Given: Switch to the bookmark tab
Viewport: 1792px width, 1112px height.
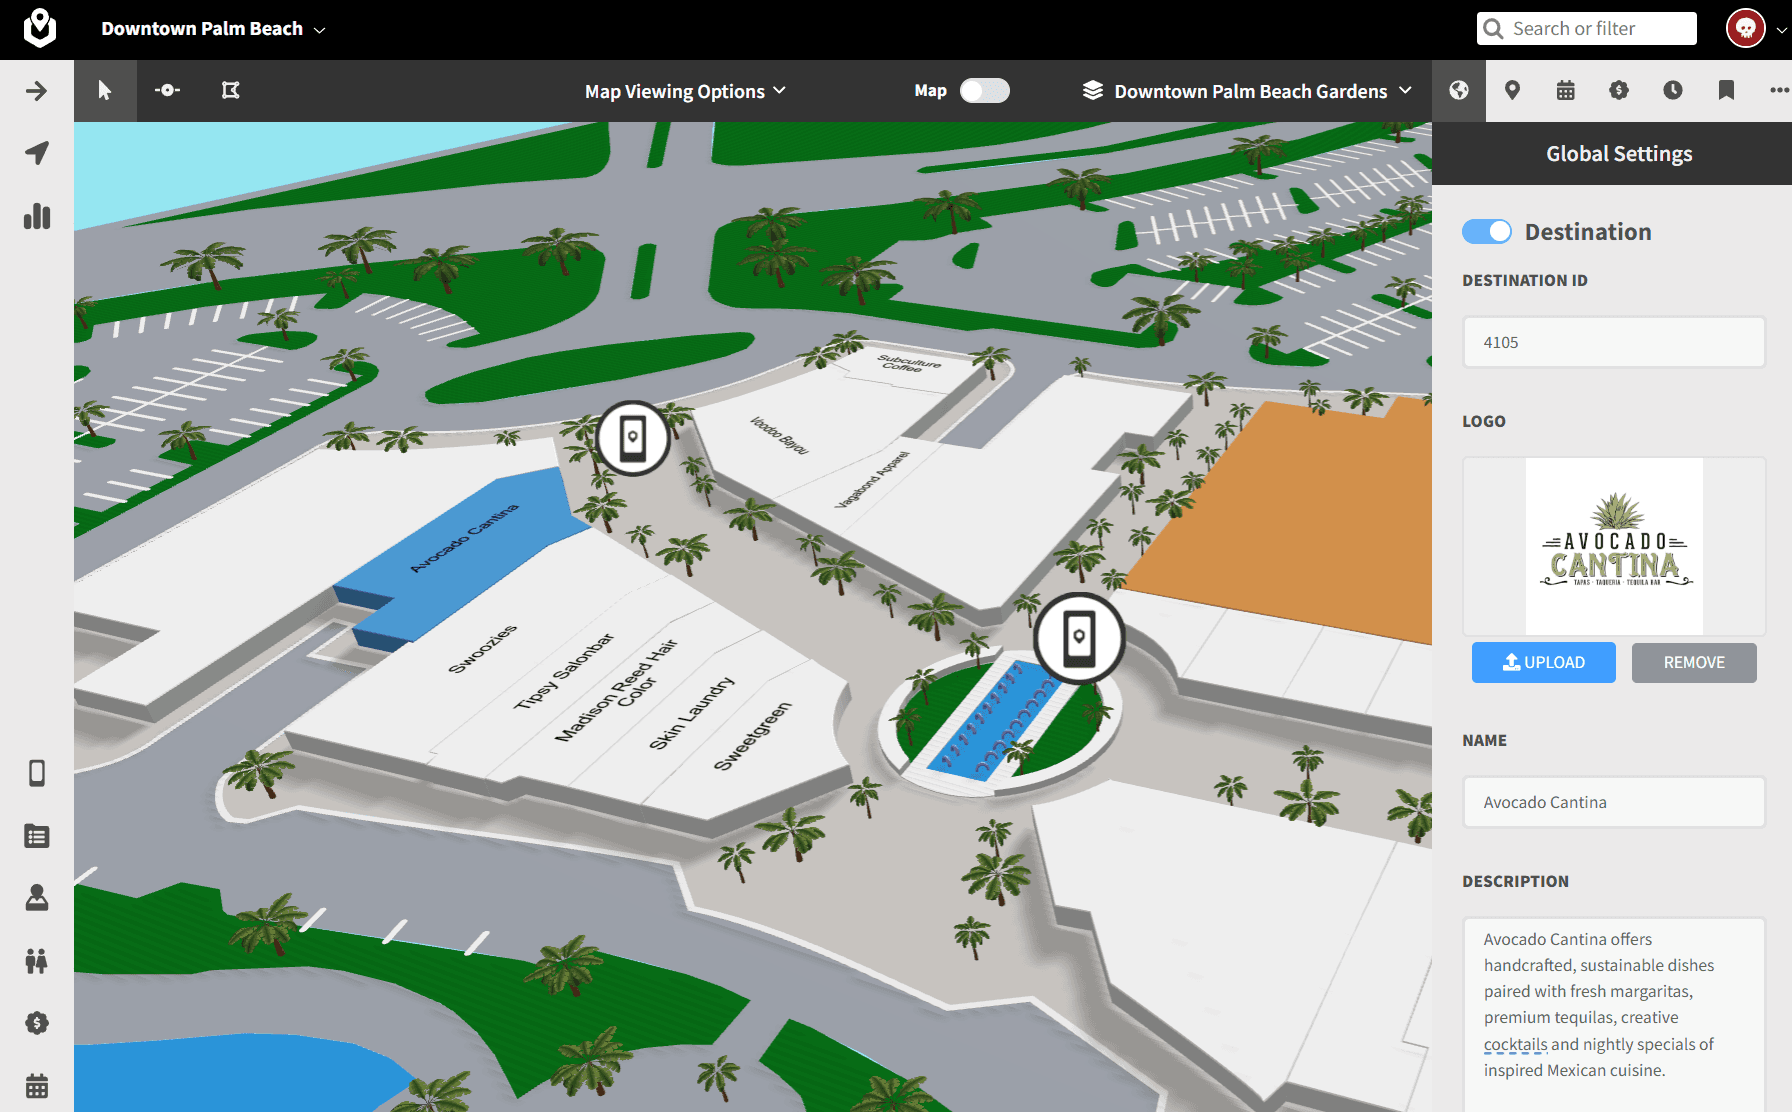Looking at the screenshot, I should point(1726,91).
